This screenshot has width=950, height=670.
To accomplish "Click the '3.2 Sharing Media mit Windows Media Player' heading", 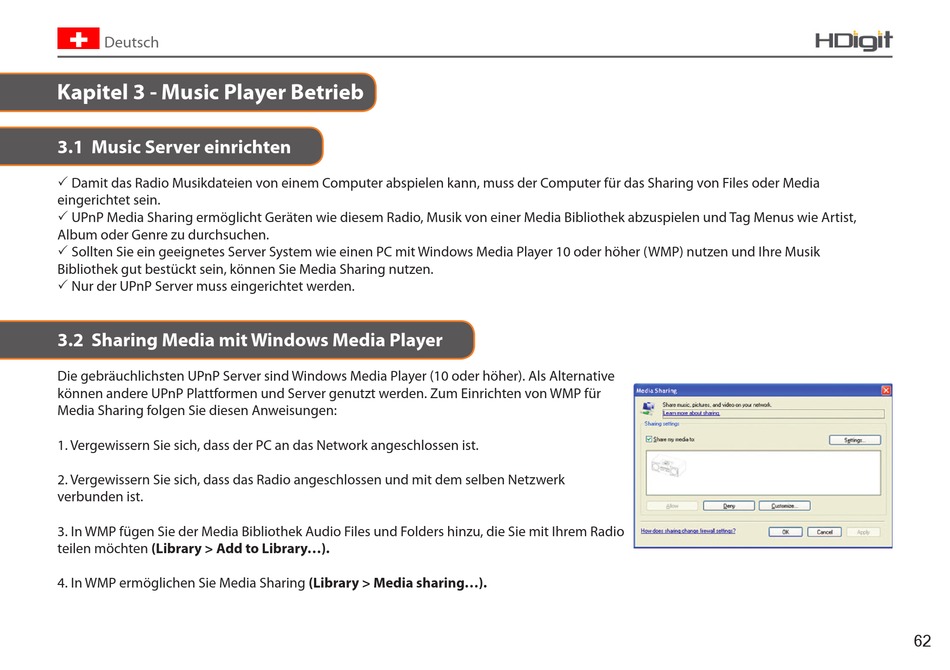I will [x=250, y=340].
